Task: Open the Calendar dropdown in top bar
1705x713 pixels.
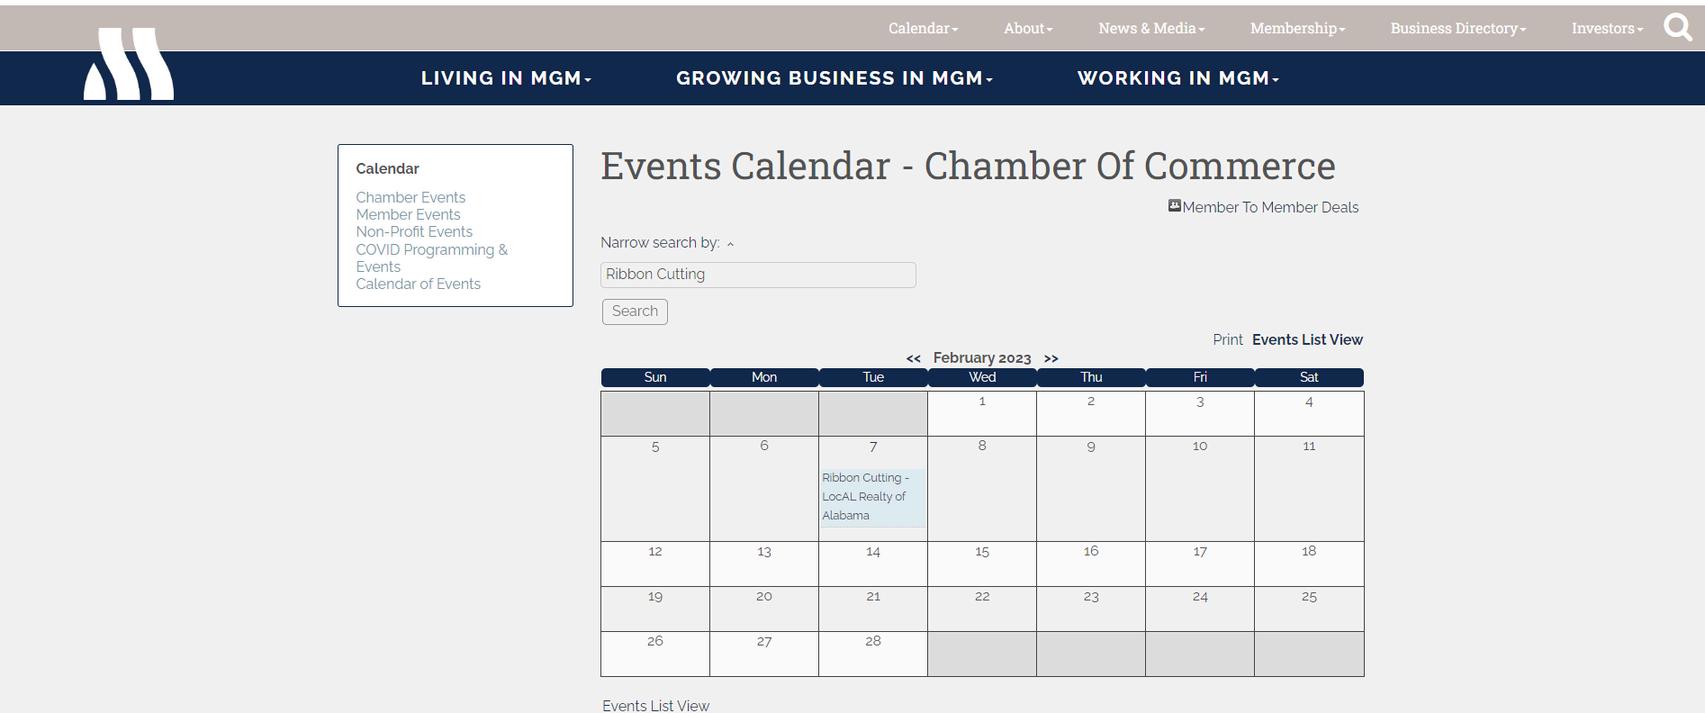Action: pyautogui.click(x=923, y=28)
